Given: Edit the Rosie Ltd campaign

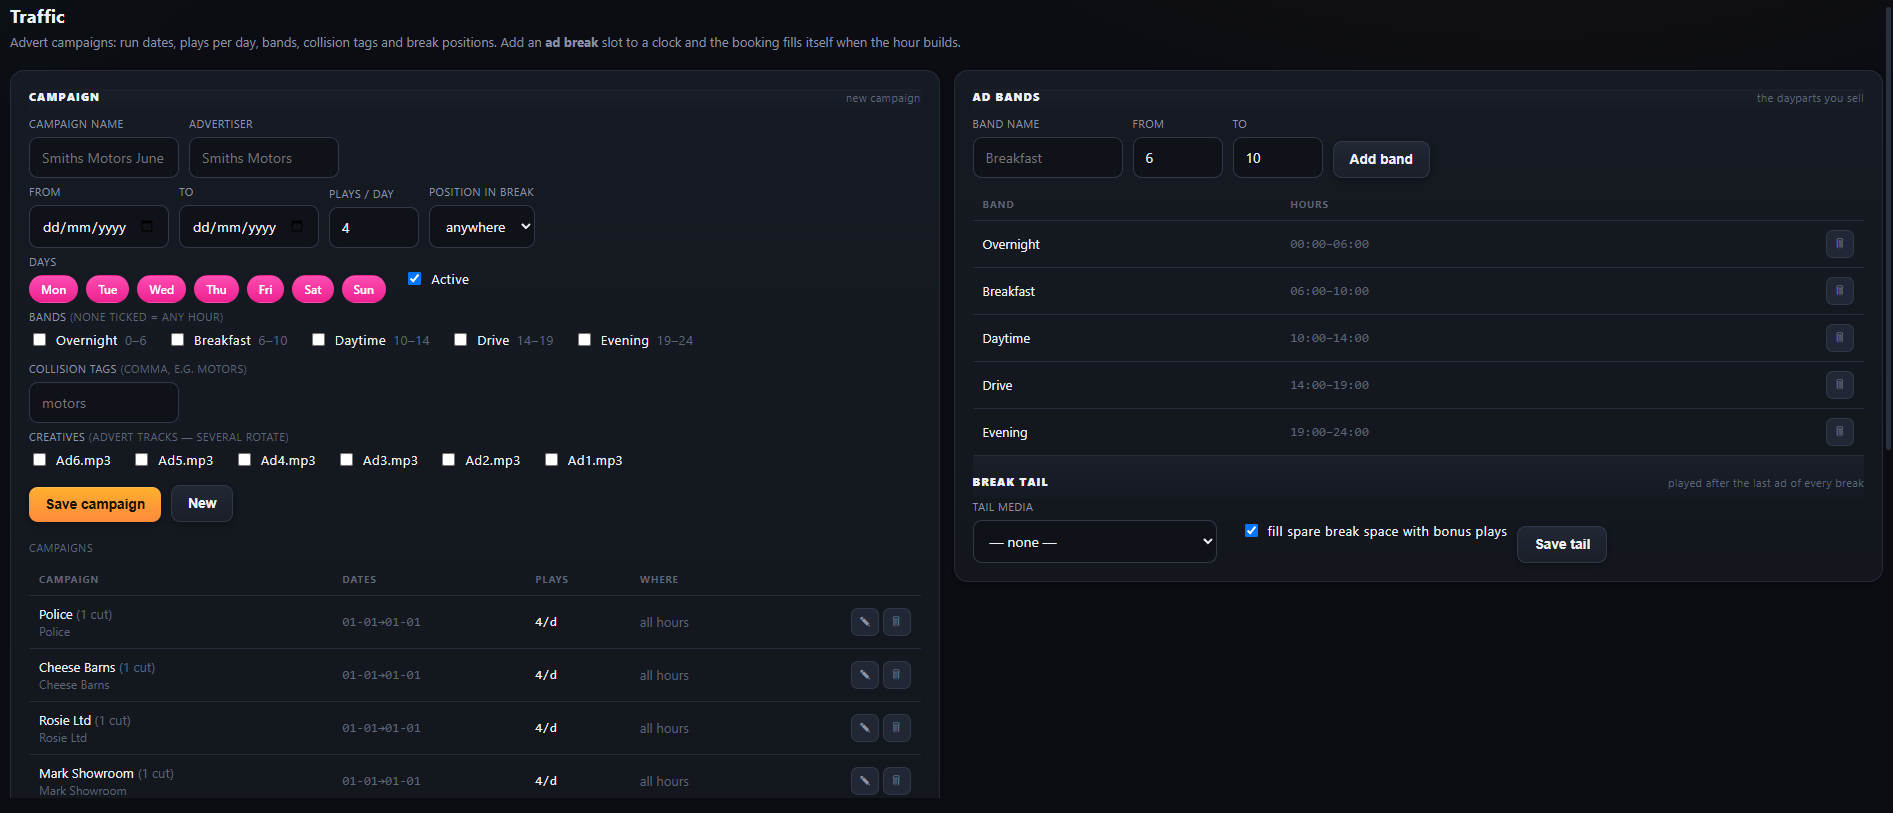Looking at the screenshot, I should point(865,728).
